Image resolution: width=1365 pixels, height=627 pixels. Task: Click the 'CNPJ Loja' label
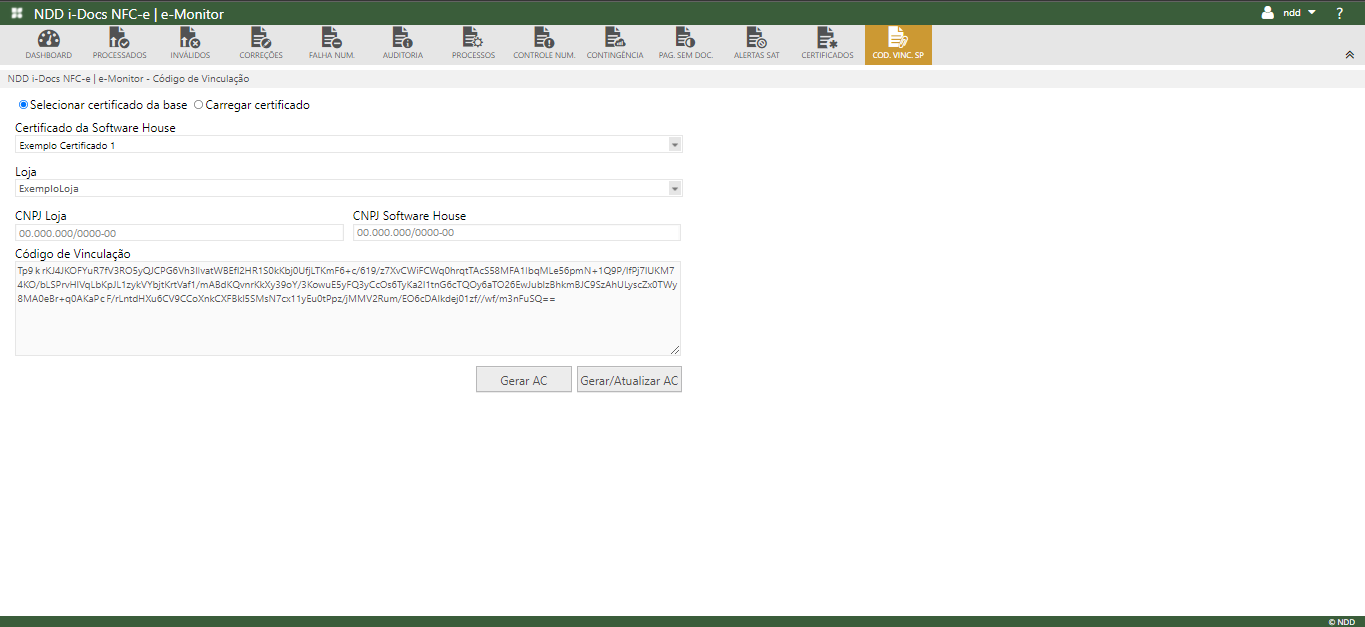[41, 215]
